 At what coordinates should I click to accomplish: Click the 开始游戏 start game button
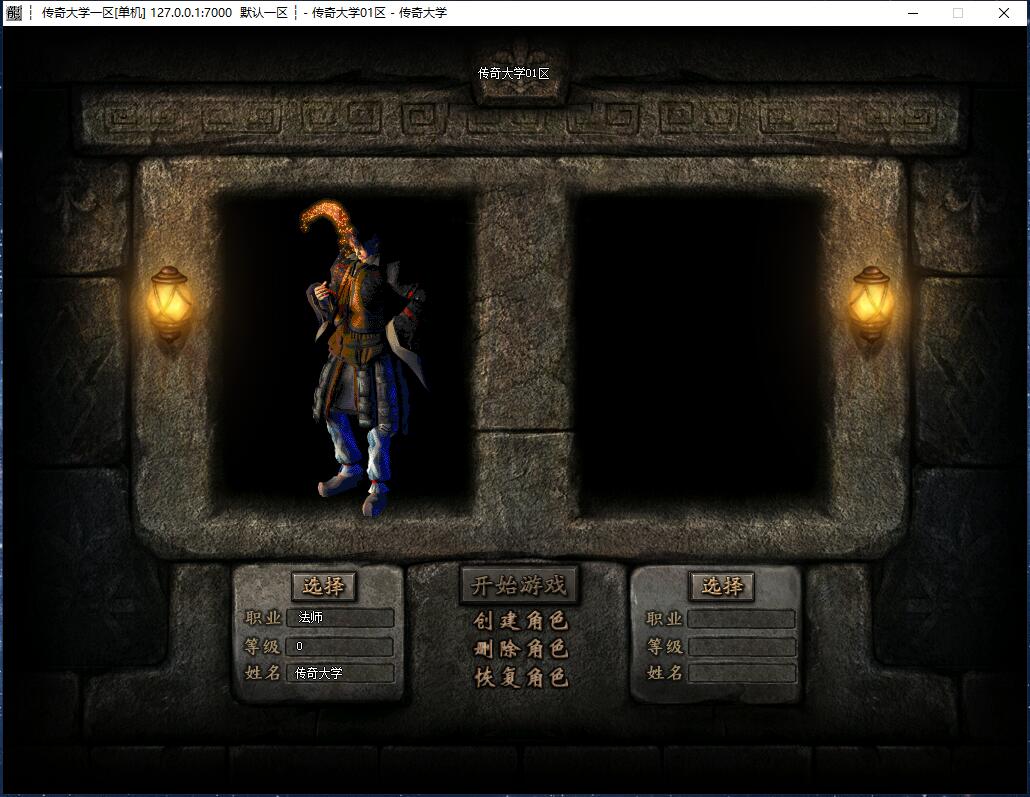pos(519,584)
